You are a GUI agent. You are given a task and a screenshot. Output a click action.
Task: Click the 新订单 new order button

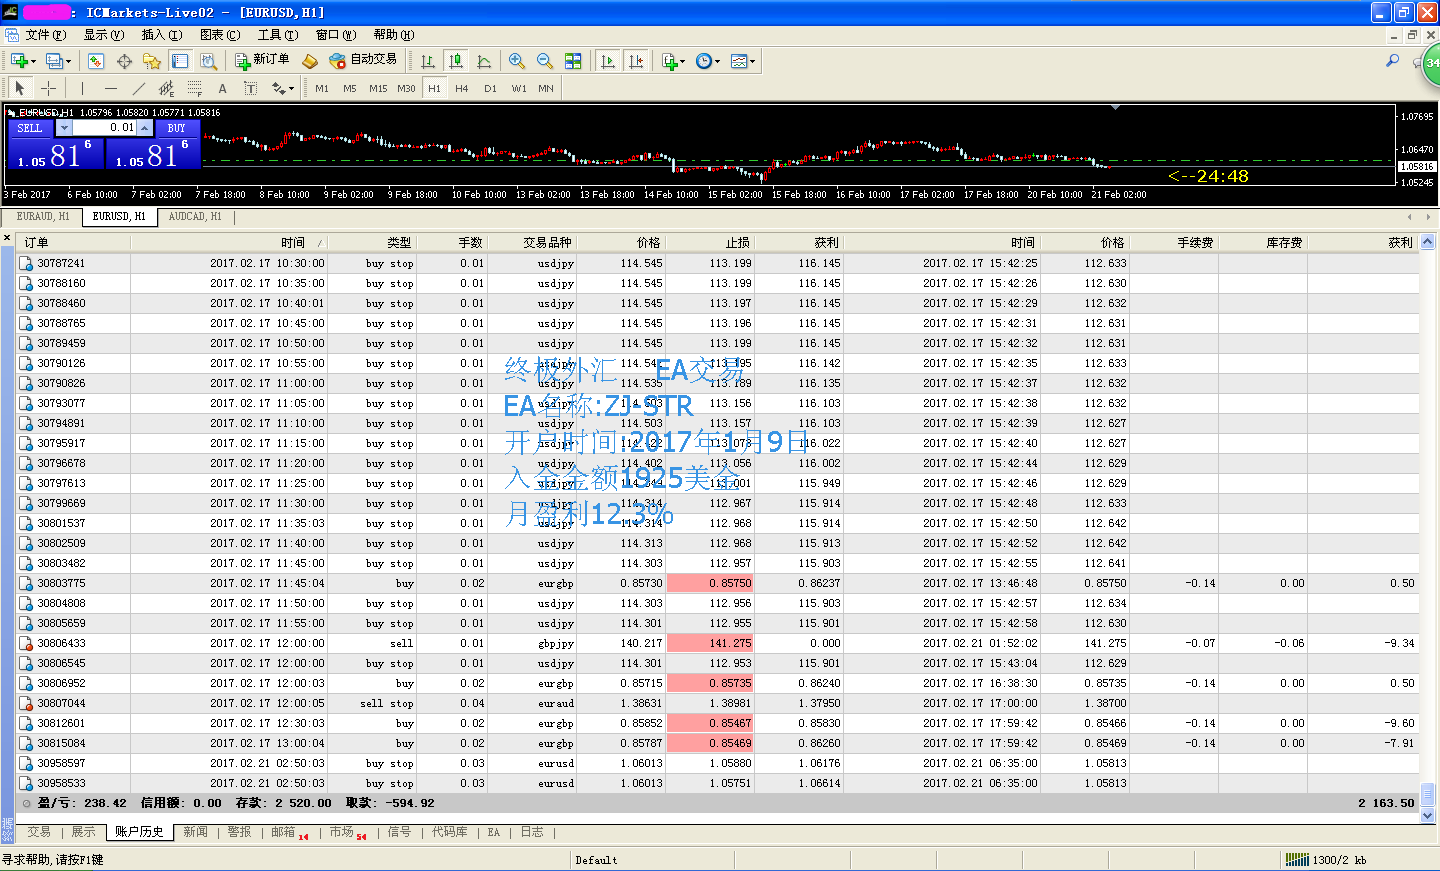pyautogui.click(x=262, y=60)
